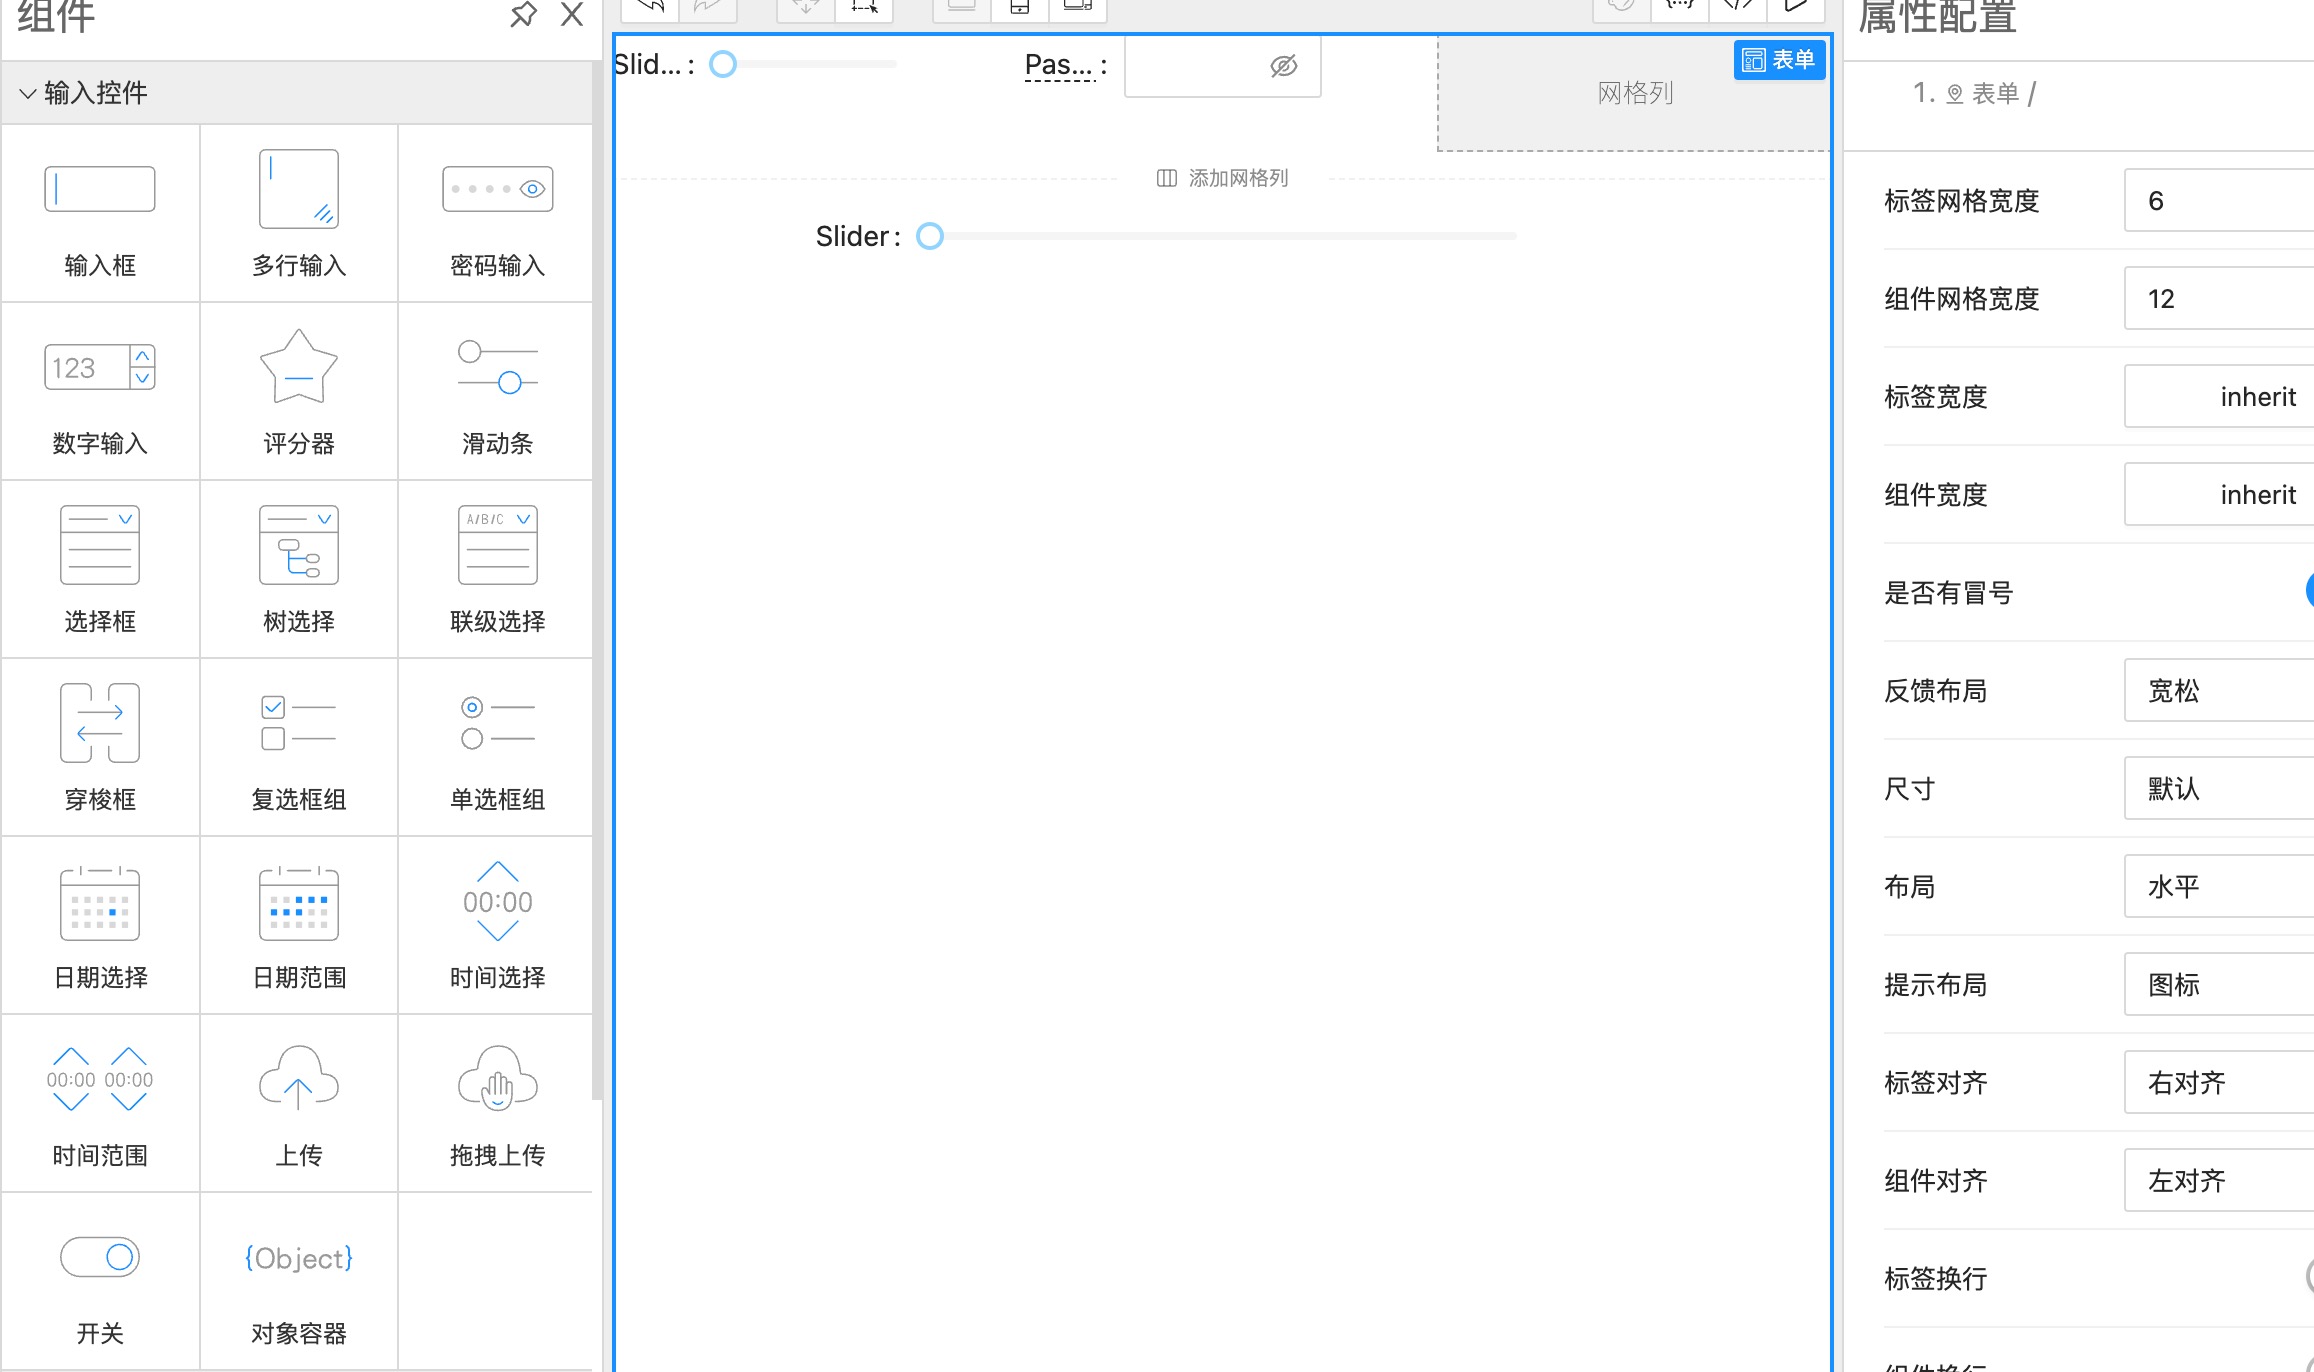2314x1372 pixels.
Task: Activate the selection tool in canvas toolbar
Action: click(864, 8)
